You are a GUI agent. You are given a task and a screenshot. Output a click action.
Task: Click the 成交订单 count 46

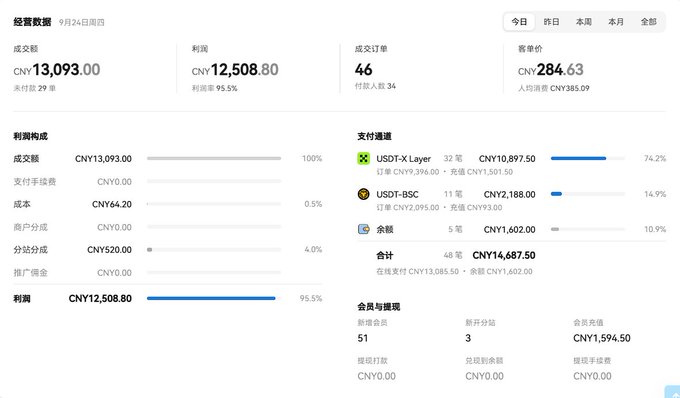pyautogui.click(x=363, y=69)
